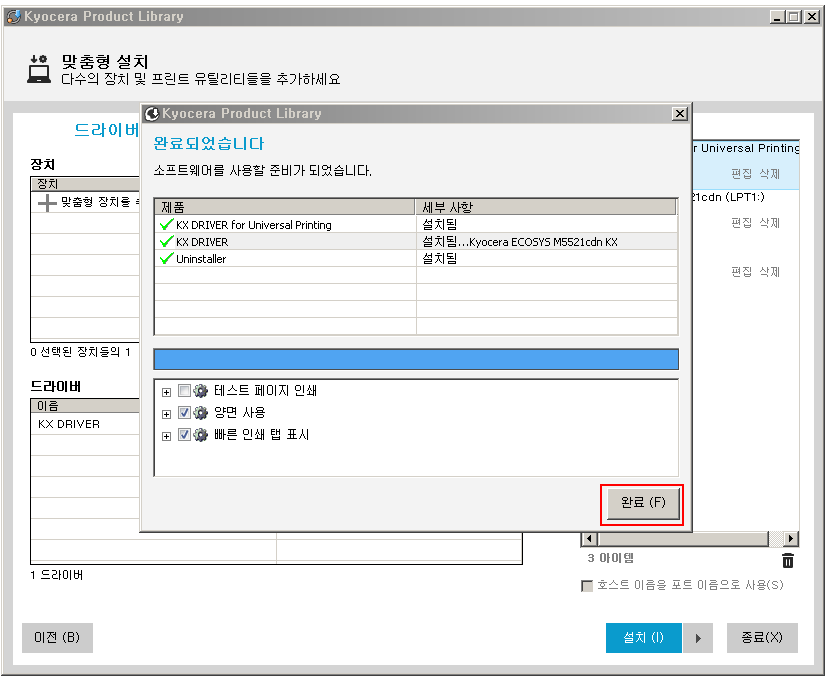
Task: Click the 제품 column header
Action: (285, 207)
